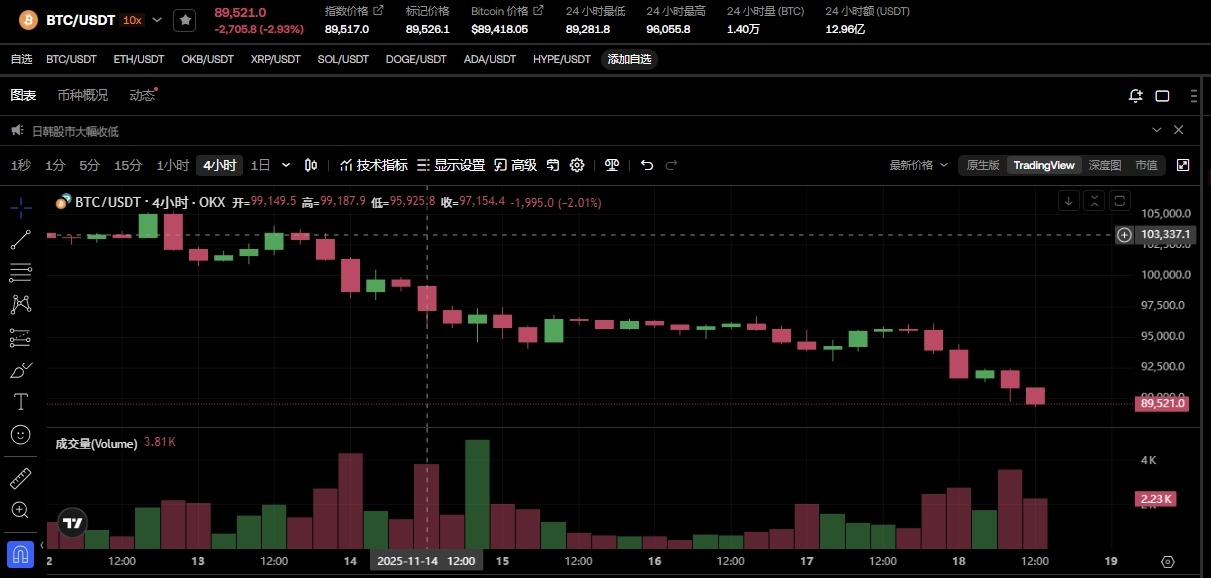Select the brush drawing tool

[x=21, y=369]
